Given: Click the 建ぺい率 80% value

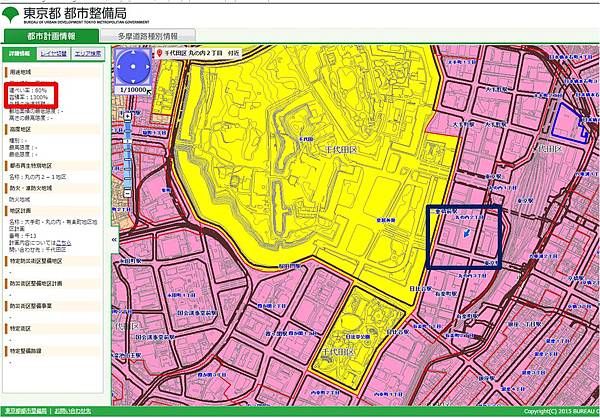Looking at the screenshot, I should [x=28, y=90].
